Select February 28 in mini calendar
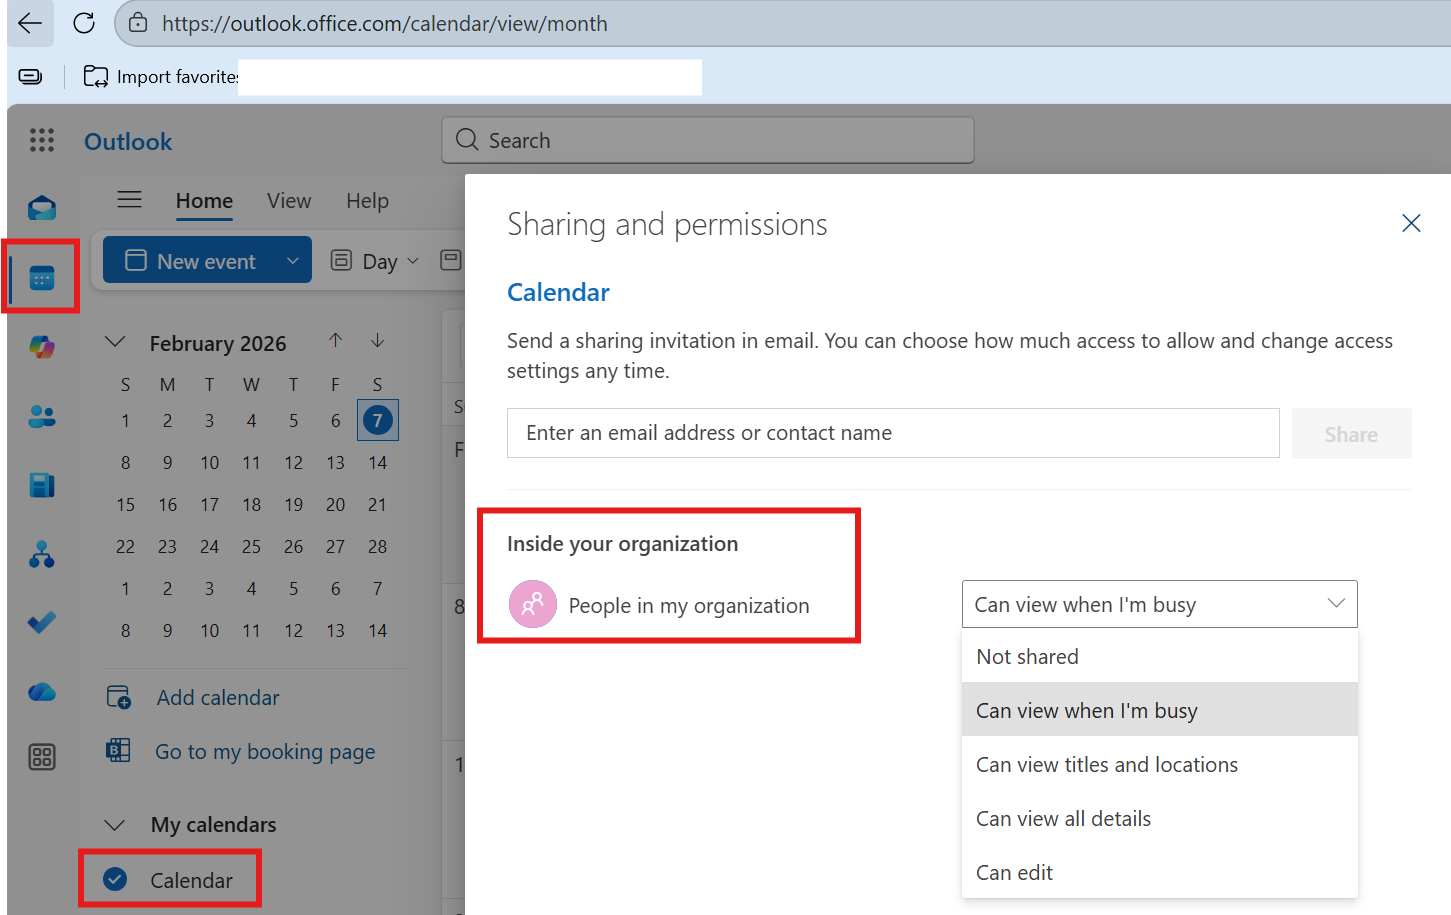Viewport: 1451px width, 915px height. (x=378, y=547)
